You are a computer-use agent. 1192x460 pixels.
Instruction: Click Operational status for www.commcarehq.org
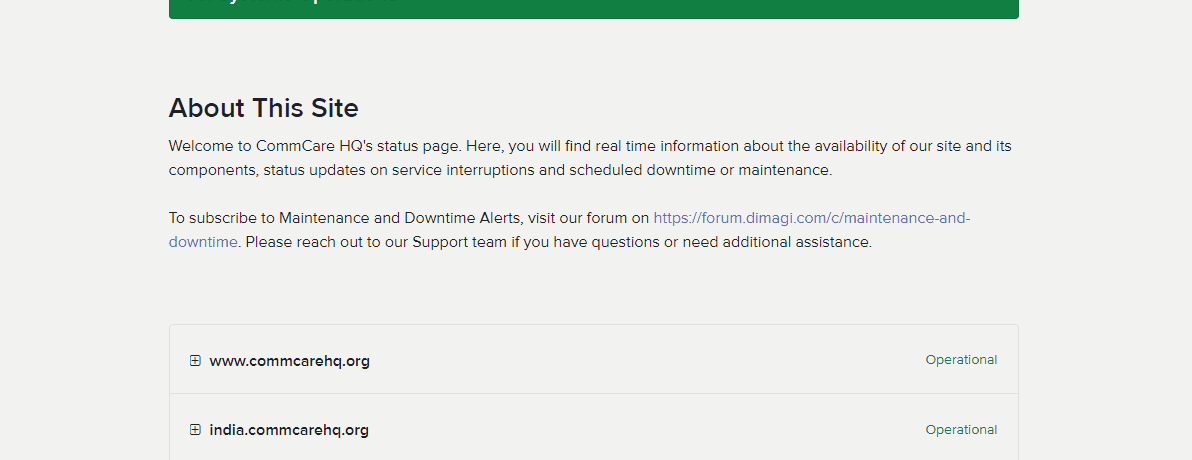click(961, 360)
